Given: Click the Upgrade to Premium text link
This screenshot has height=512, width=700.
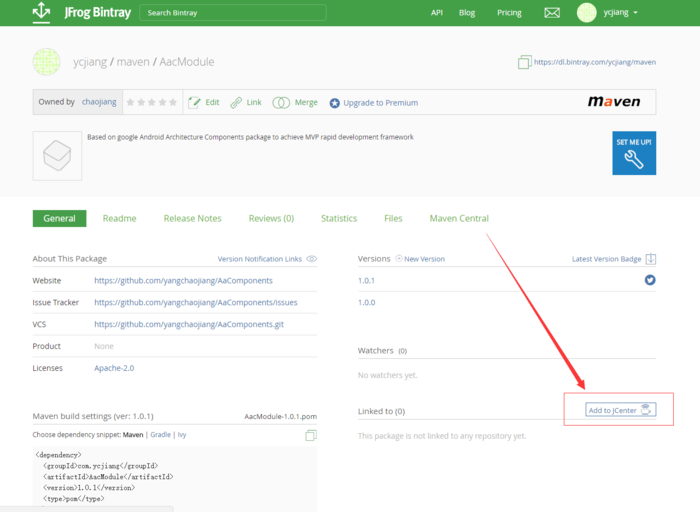Looking at the screenshot, I should pos(380,103).
